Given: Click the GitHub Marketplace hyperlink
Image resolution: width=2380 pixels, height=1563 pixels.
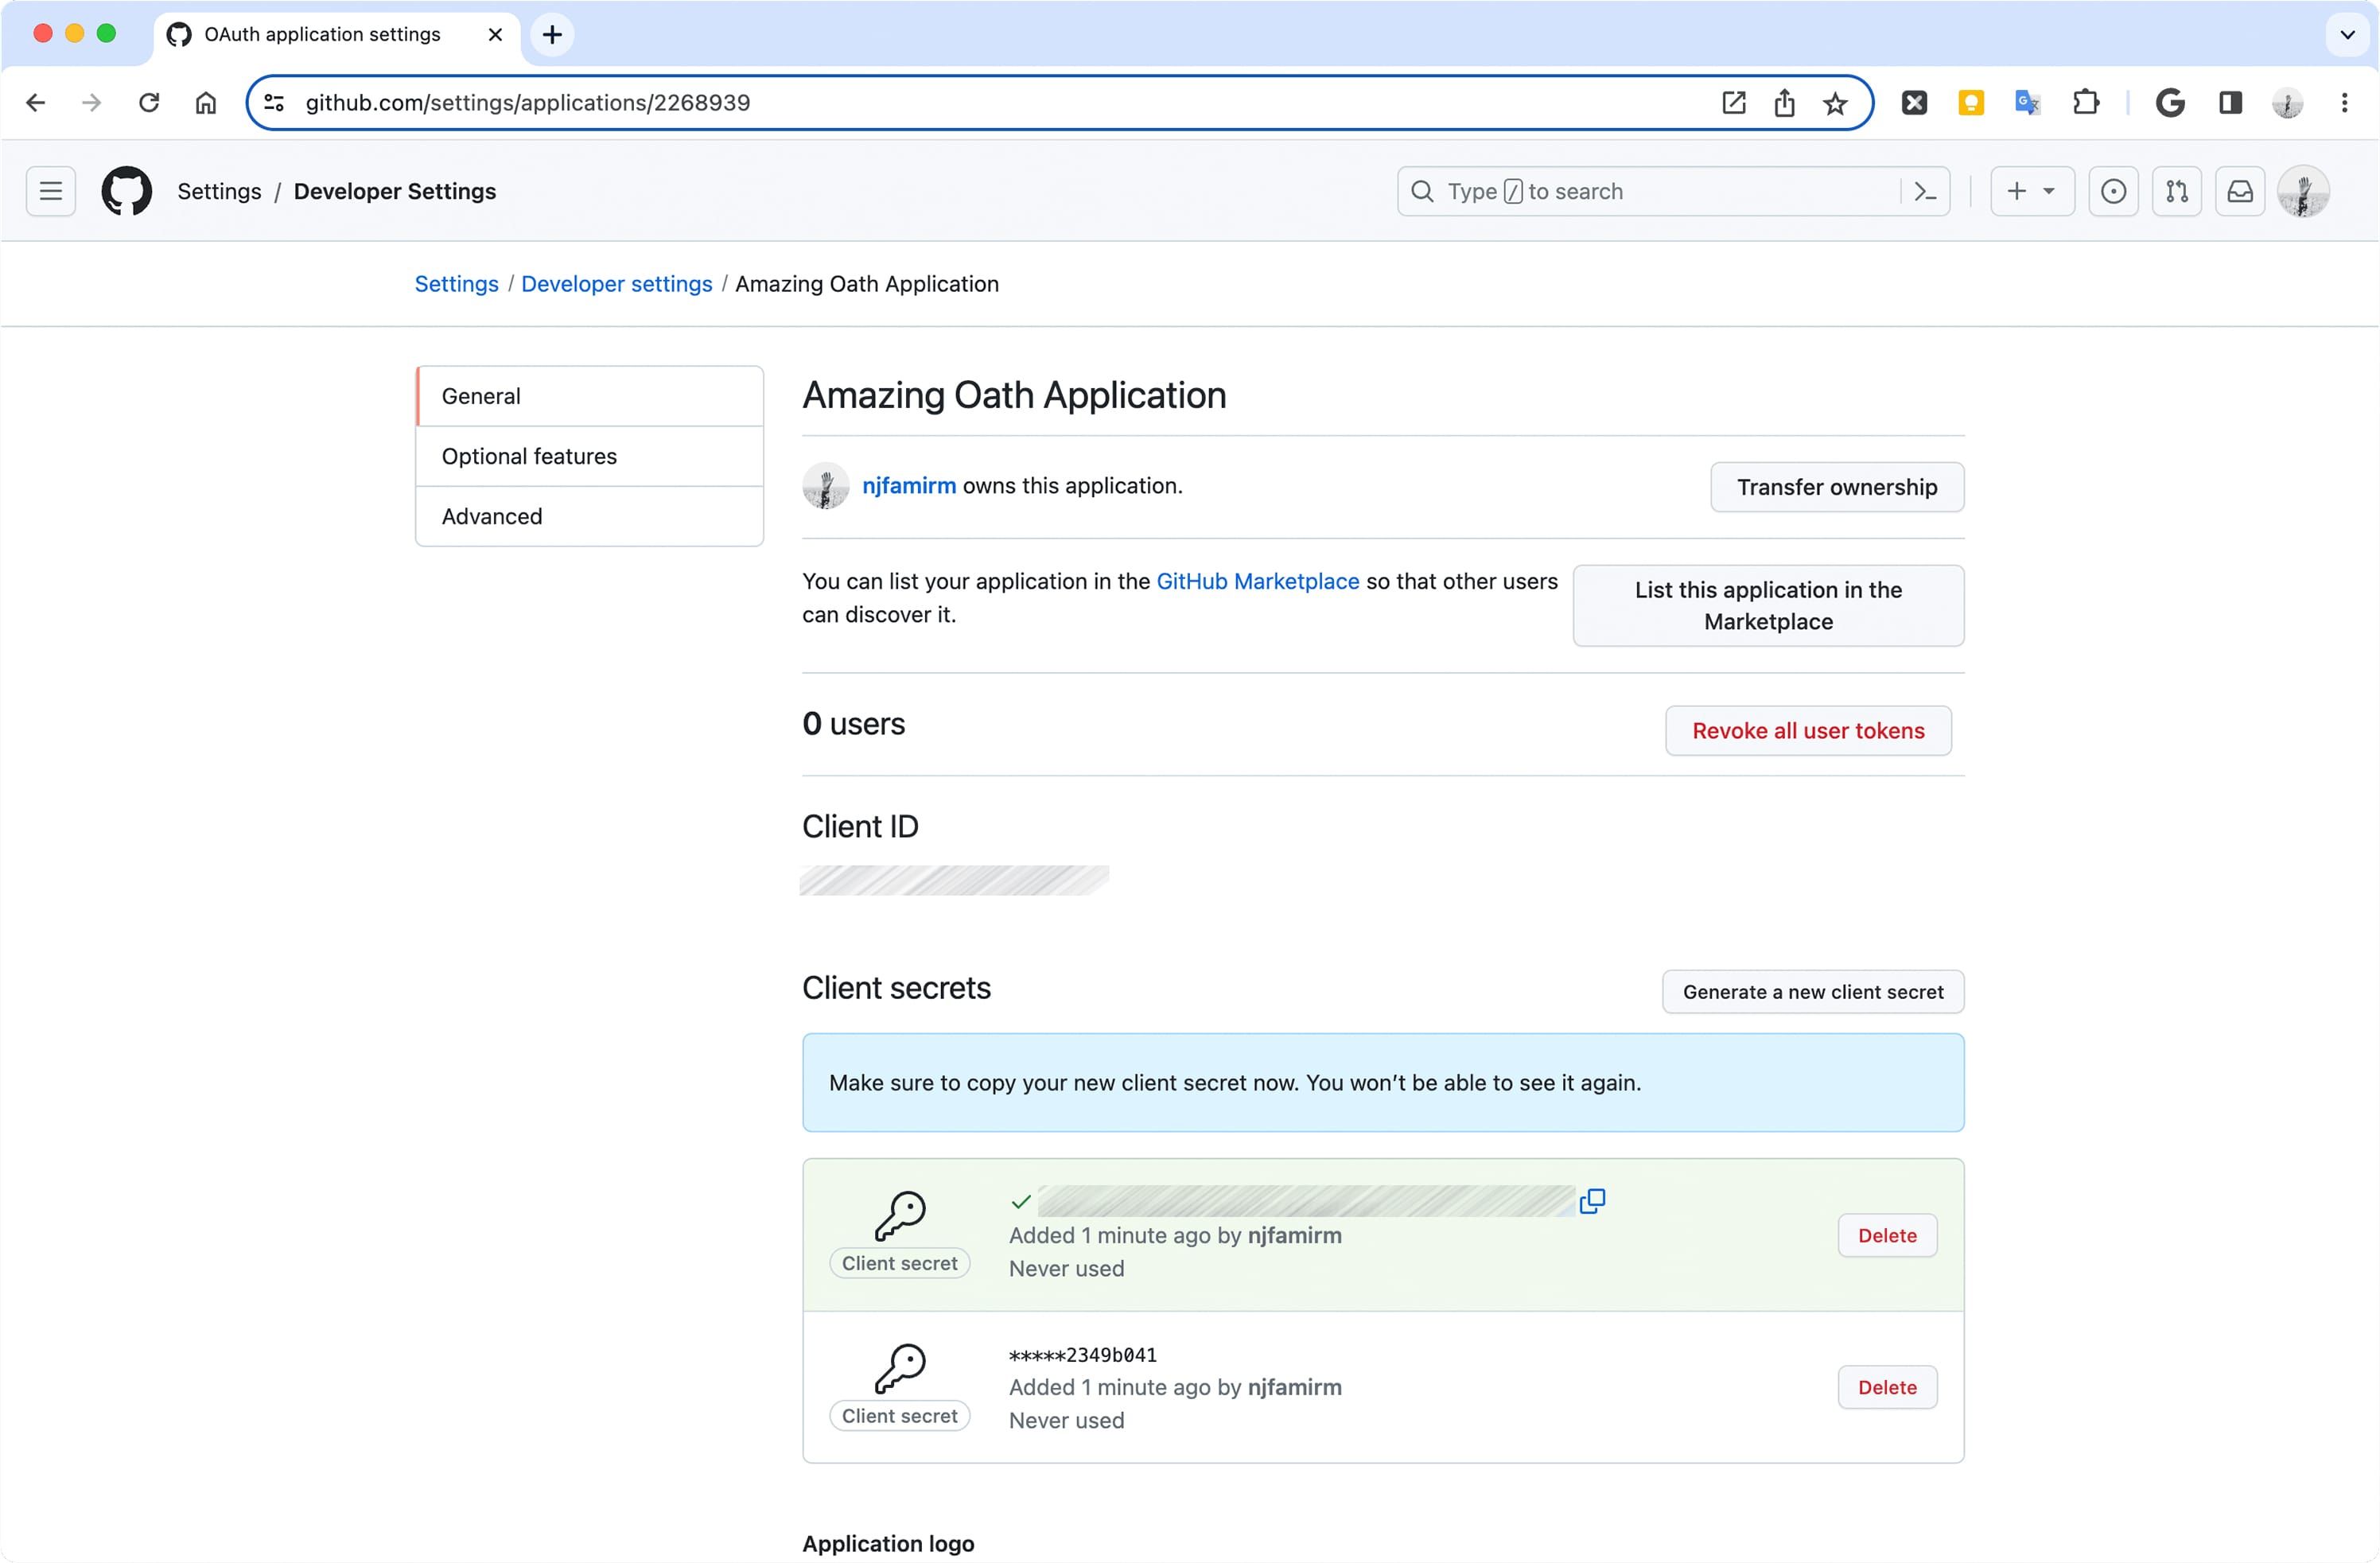Looking at the screenshot, I should [x=1257, y=579].
